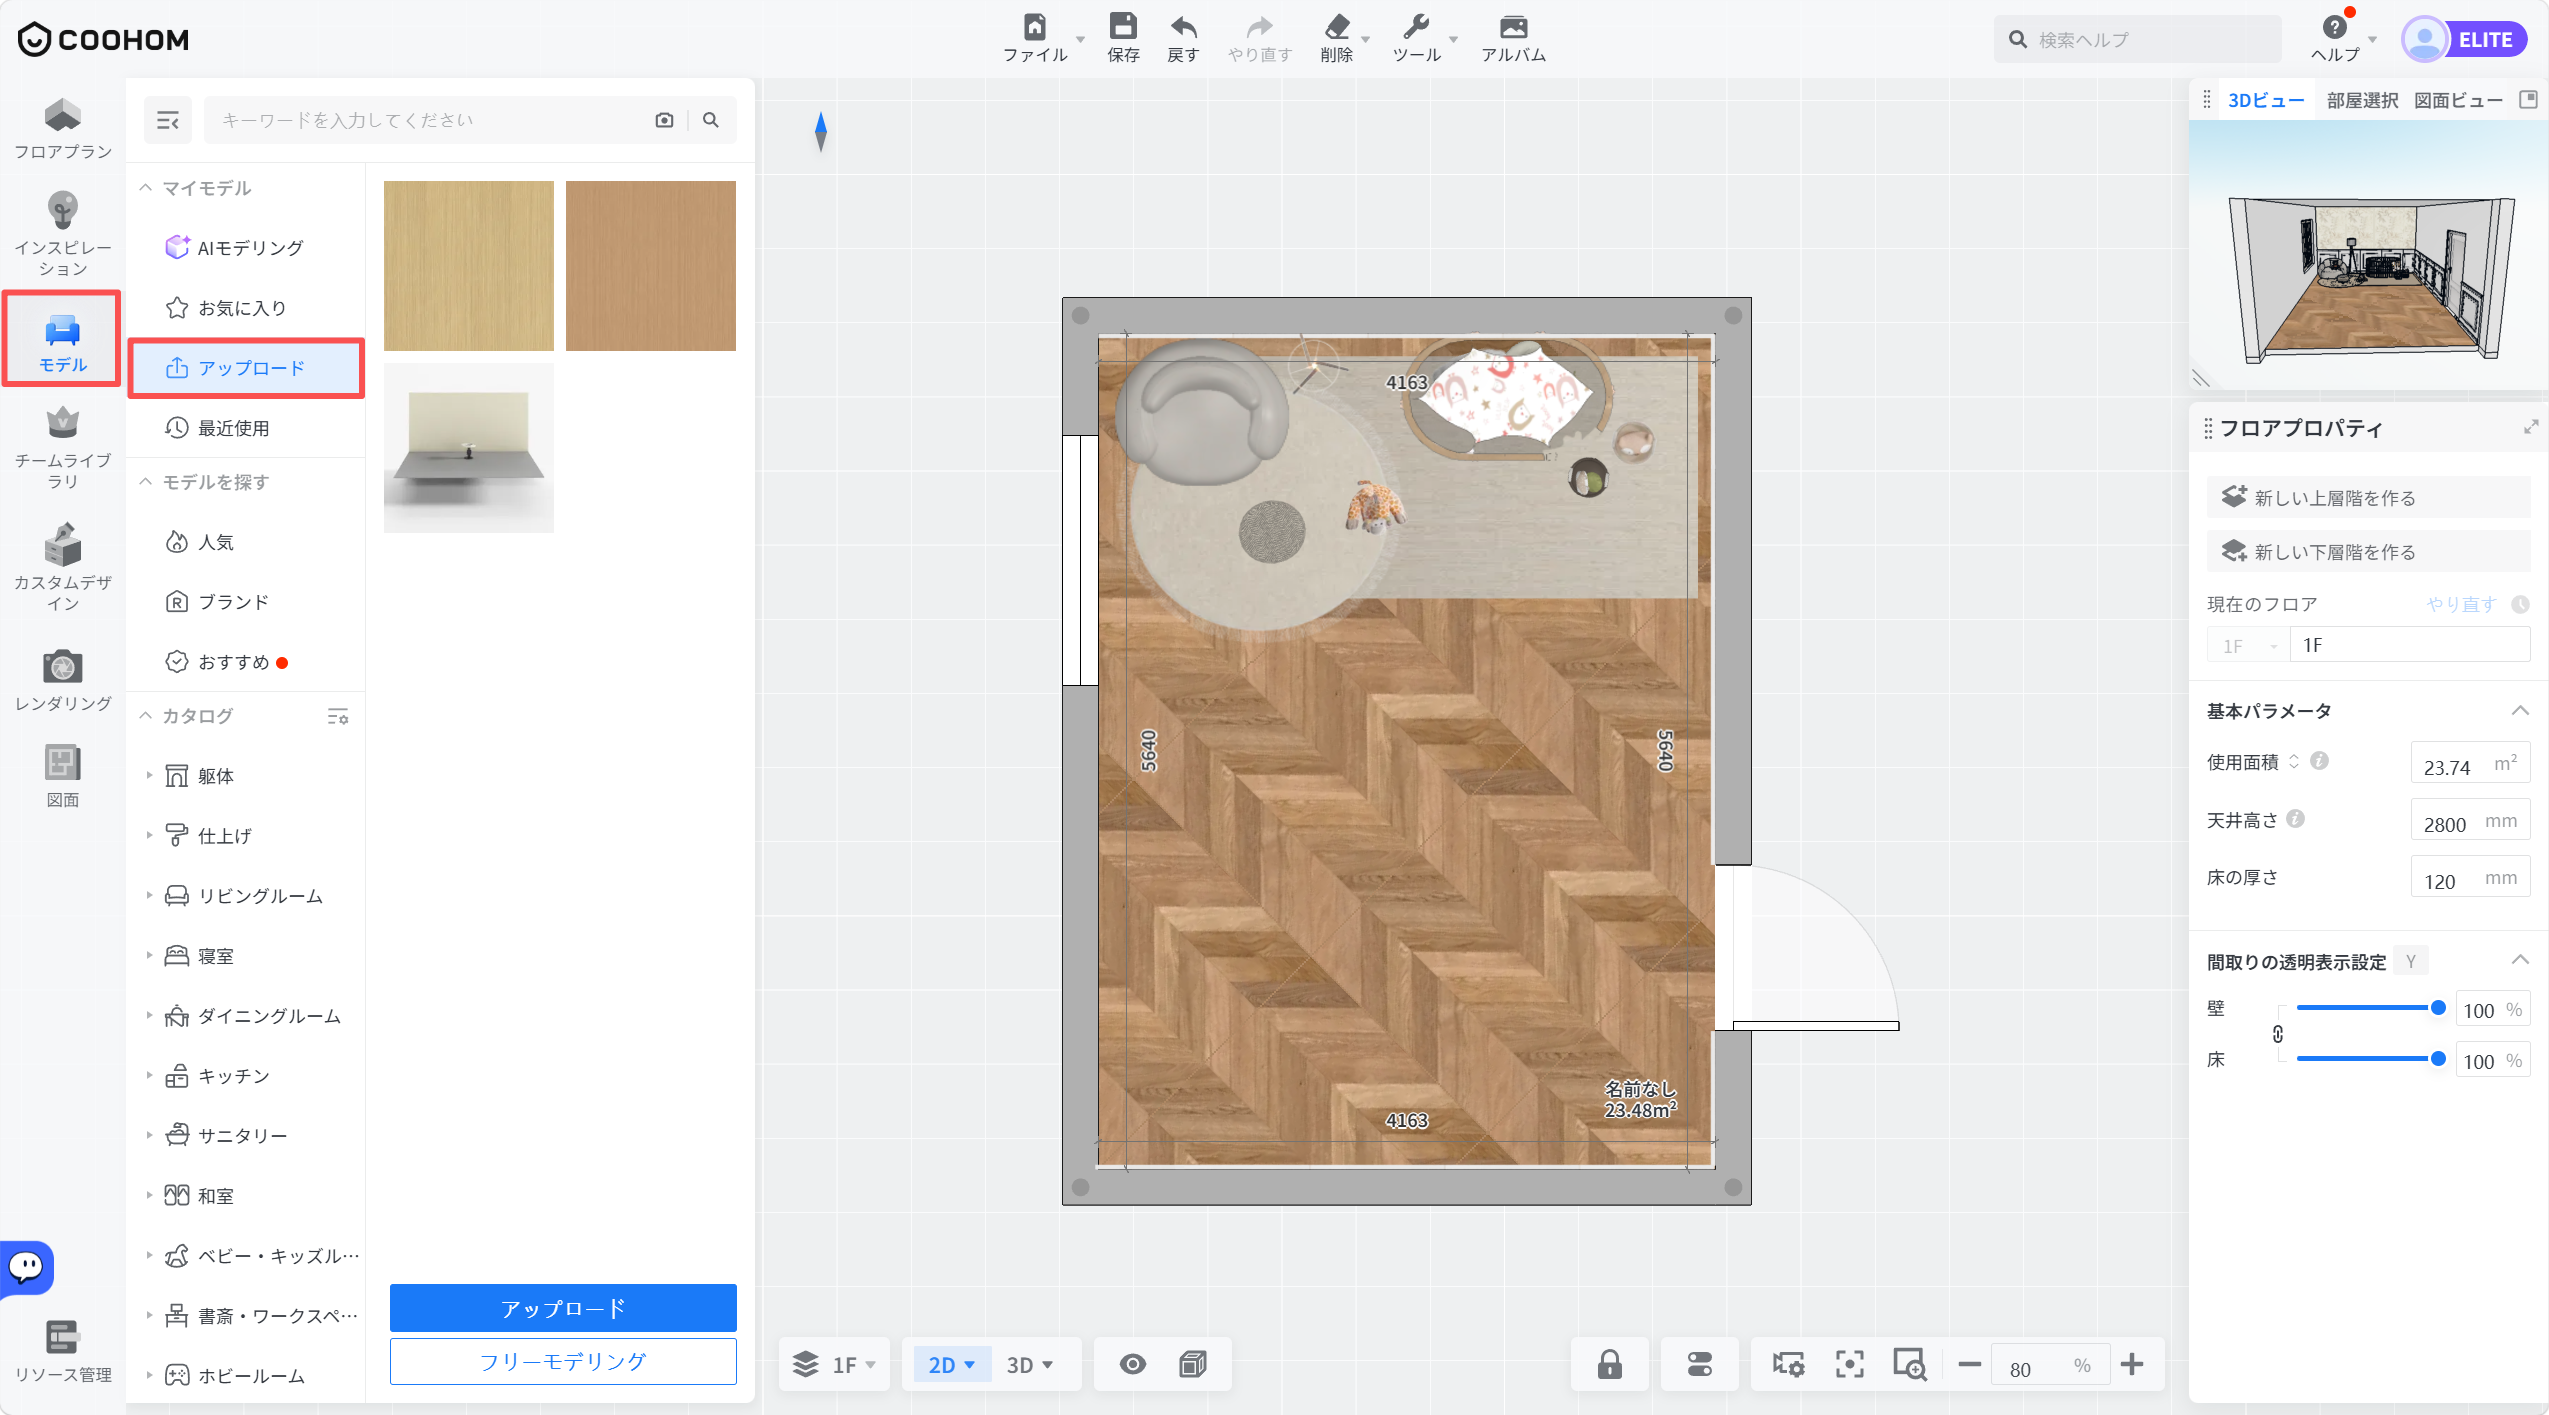Viewport: 2549px width, 1415px height.
Task: Collapse the マイモデル section
Action: pos(145,188)
